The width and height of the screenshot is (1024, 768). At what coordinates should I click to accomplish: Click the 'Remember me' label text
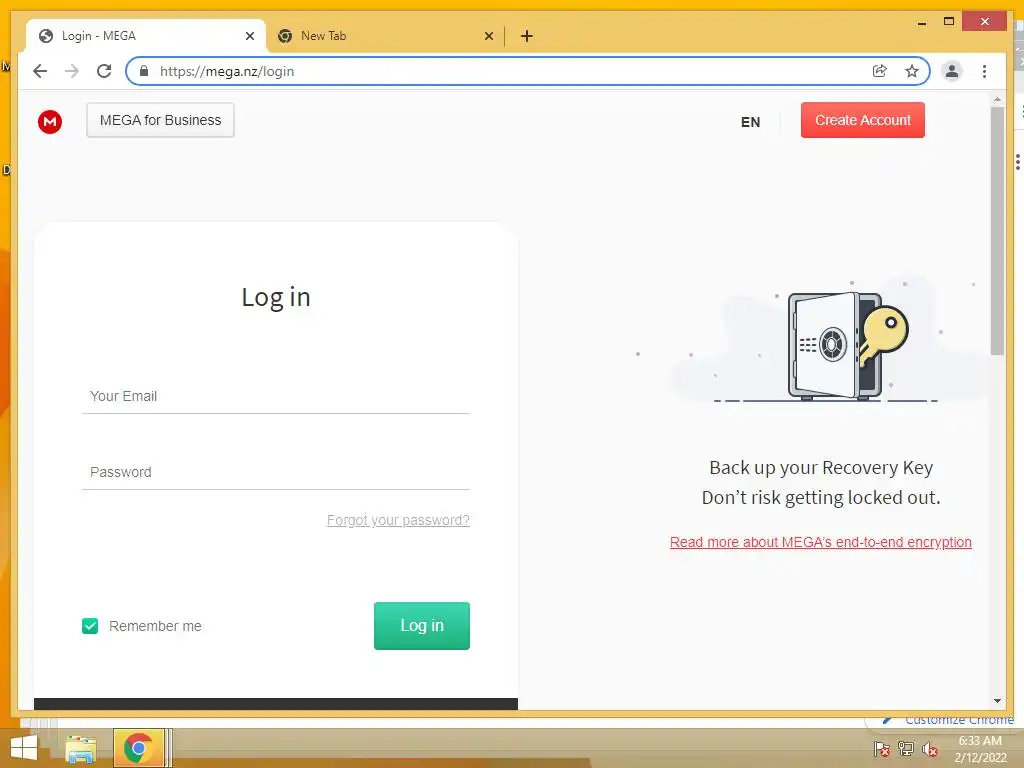pos(155,626)
